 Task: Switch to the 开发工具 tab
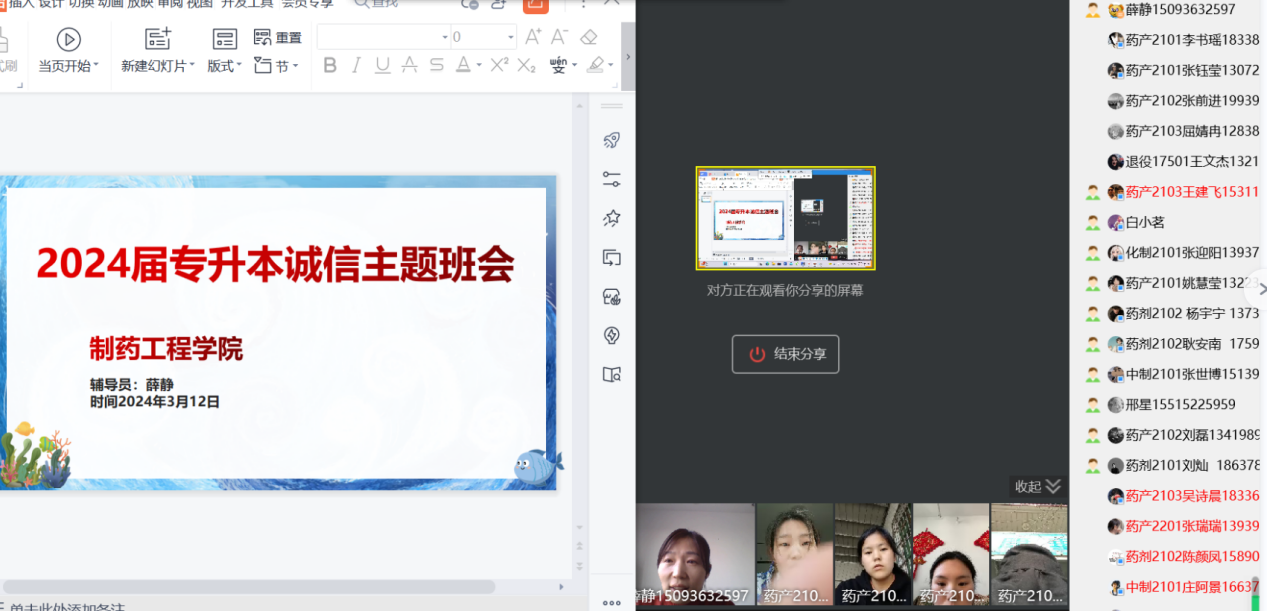(x=247, y=4)
